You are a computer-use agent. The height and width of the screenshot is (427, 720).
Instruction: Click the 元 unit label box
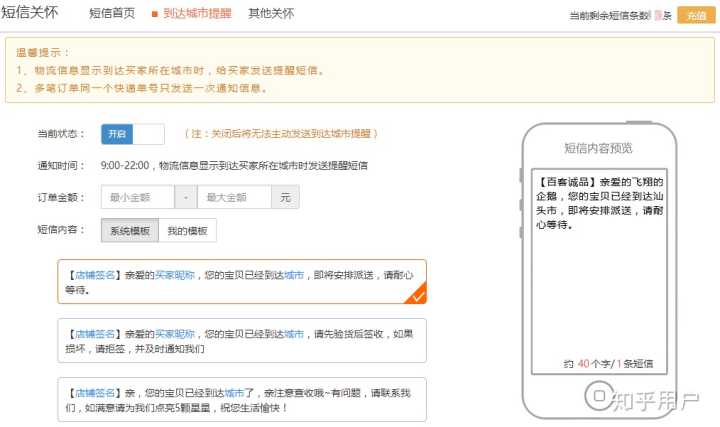pos(286,197)
